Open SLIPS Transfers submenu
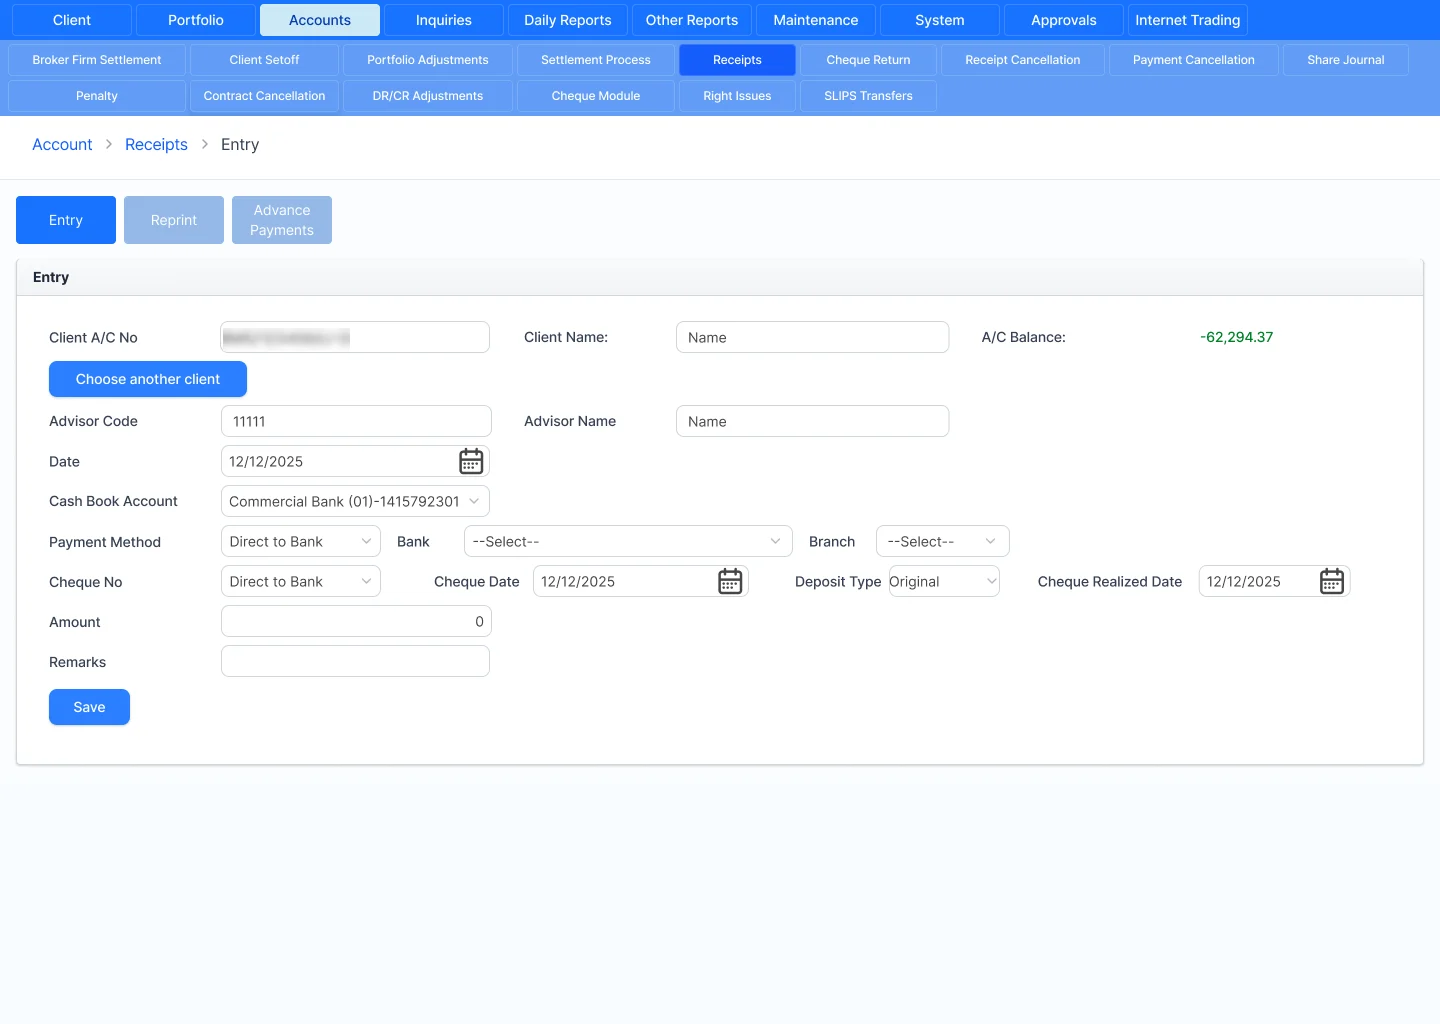 click(x=868, y=96)
